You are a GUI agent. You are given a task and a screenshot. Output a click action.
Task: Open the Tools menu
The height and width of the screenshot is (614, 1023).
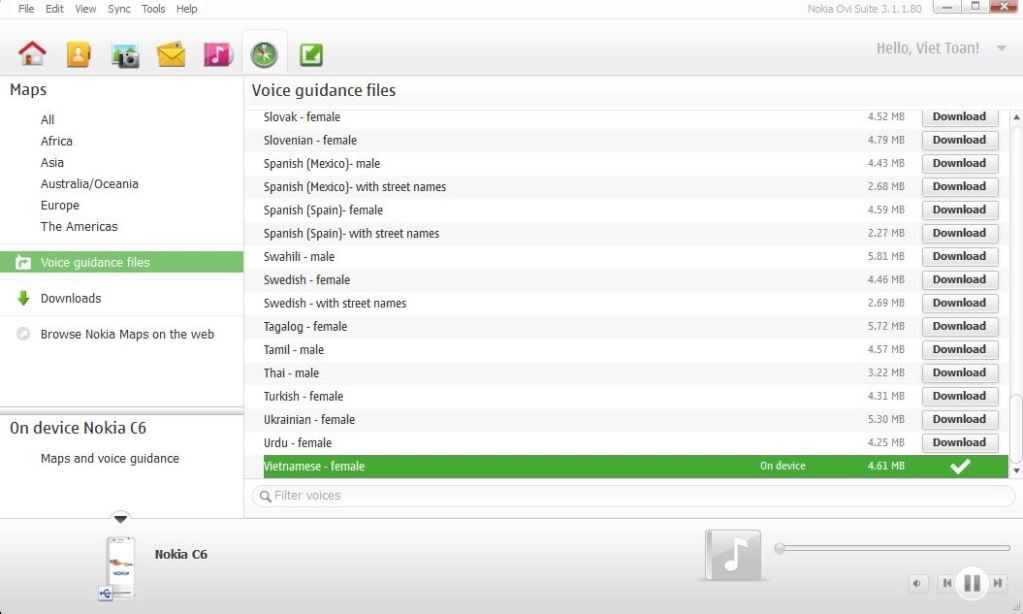click(153, 8)
